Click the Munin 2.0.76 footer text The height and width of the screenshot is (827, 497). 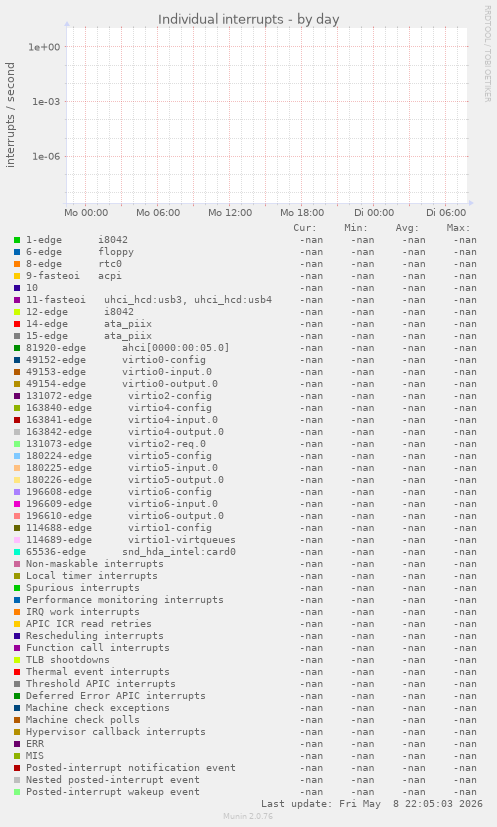point(248,816)
